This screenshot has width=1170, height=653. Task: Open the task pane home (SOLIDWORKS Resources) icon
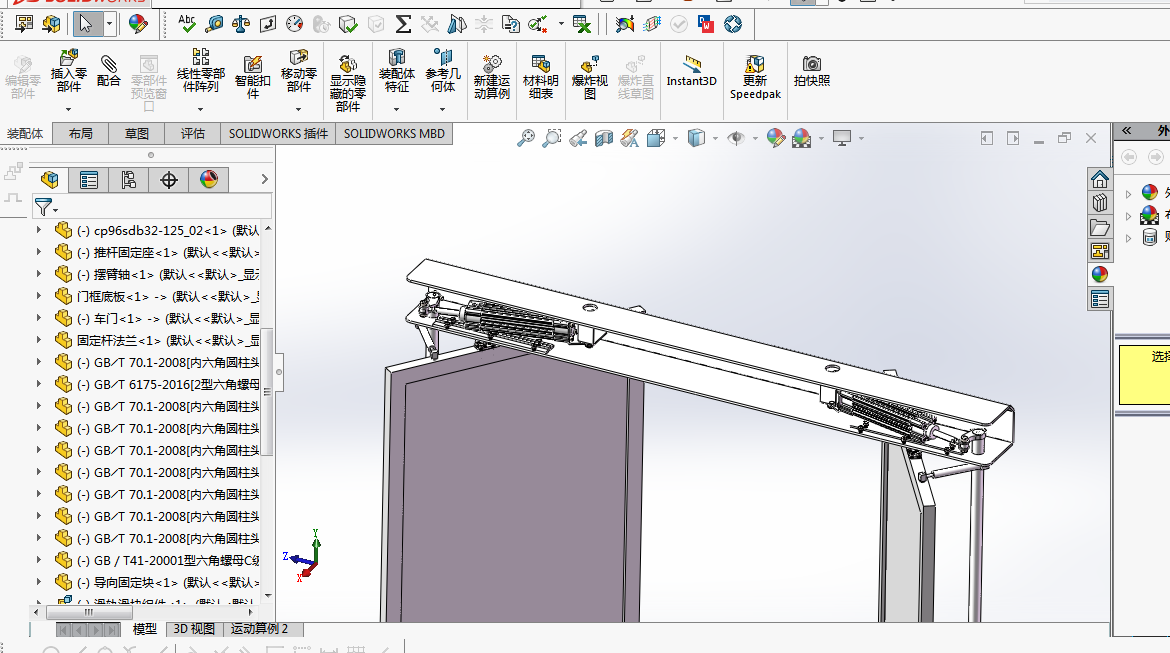1100,179
